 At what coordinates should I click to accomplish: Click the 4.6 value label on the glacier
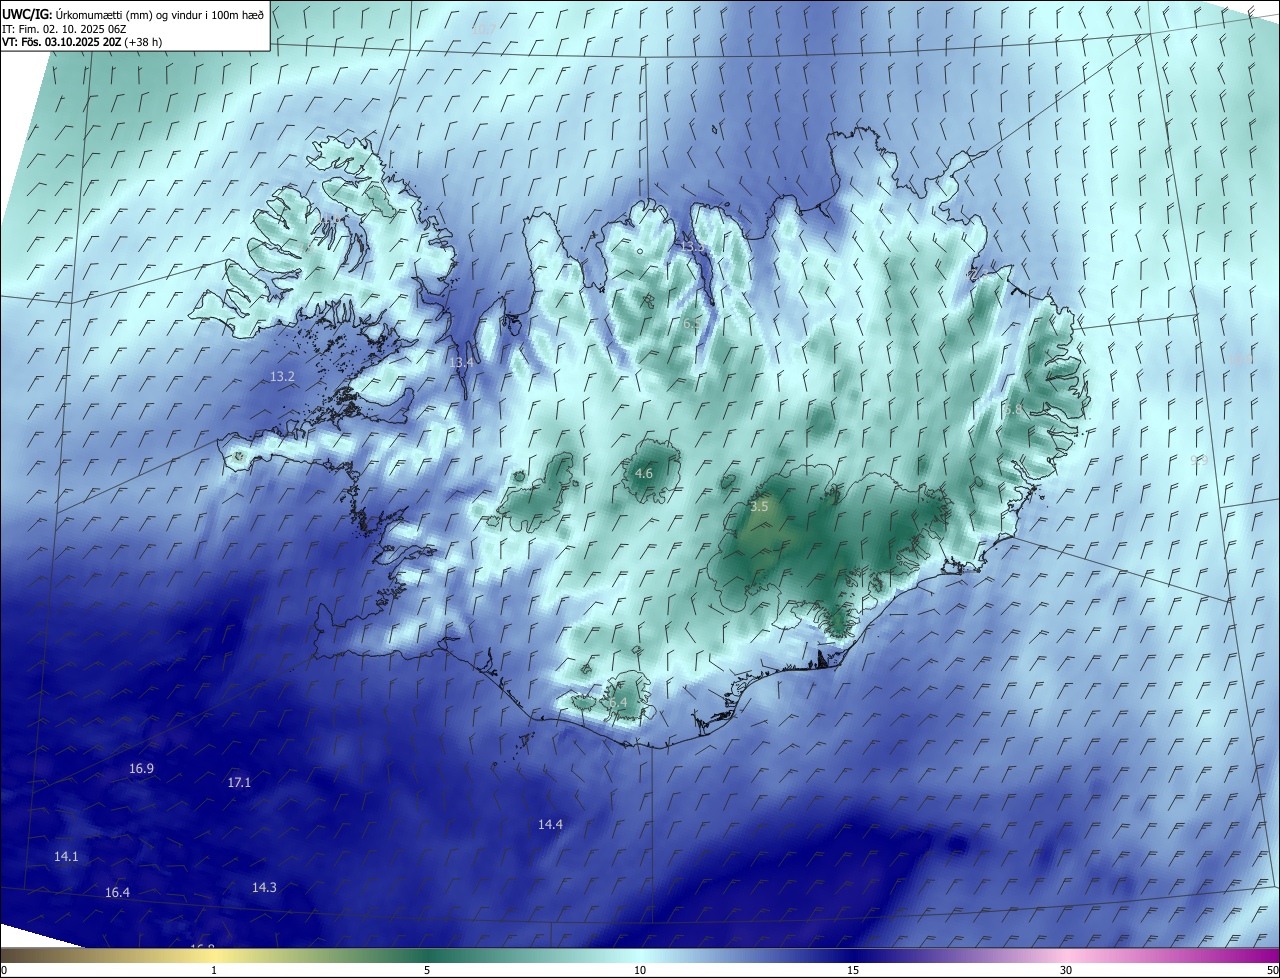click(644, 474)
